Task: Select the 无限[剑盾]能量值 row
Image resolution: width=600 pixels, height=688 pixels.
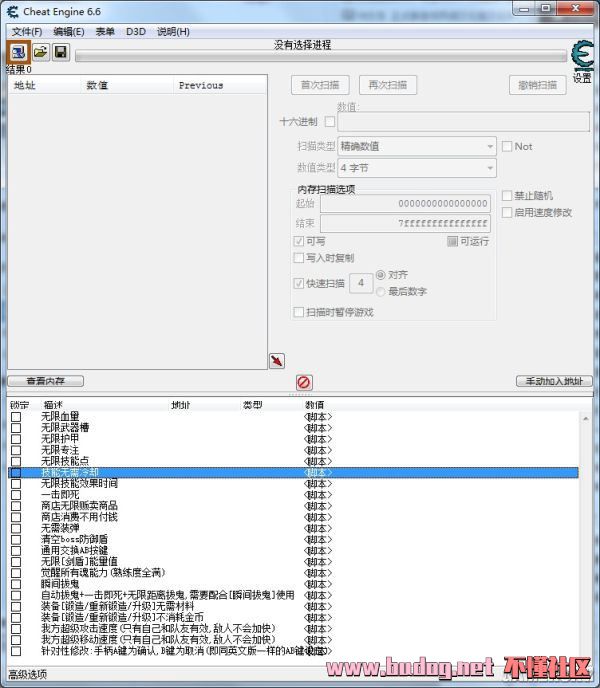Action: [293, 562]
